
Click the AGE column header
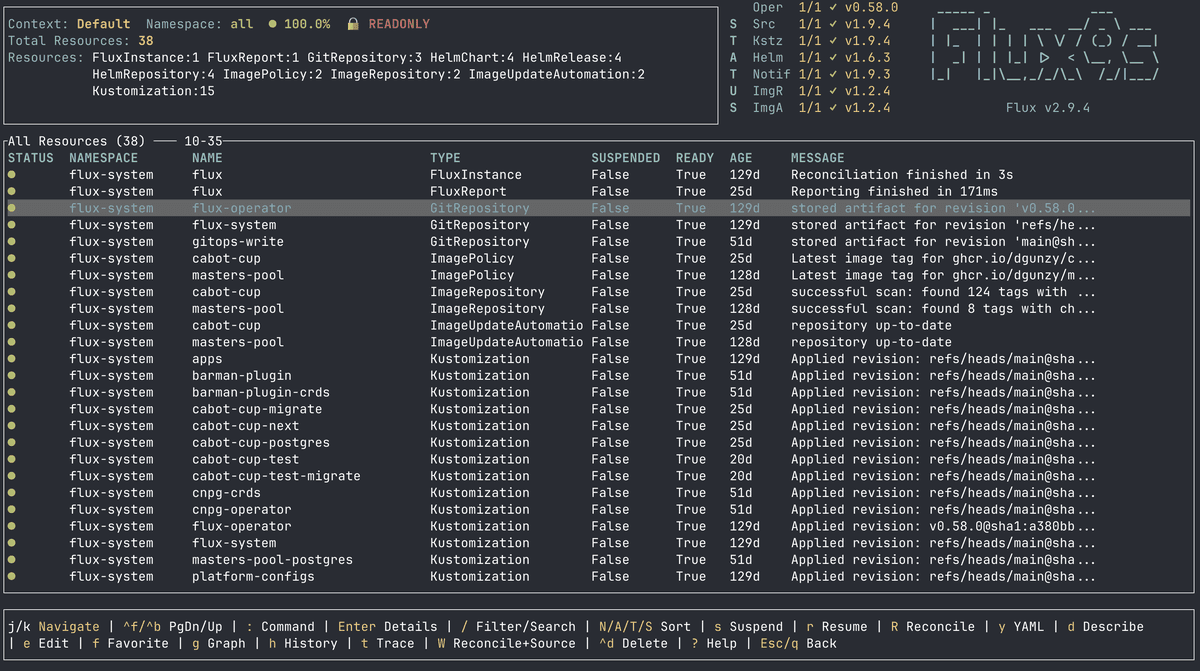741,158
